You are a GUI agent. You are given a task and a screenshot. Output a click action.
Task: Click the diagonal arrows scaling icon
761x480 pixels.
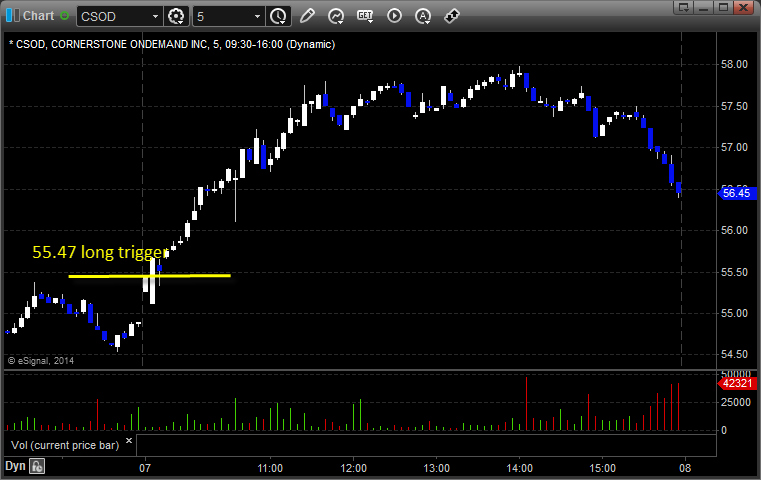(452, 16)
